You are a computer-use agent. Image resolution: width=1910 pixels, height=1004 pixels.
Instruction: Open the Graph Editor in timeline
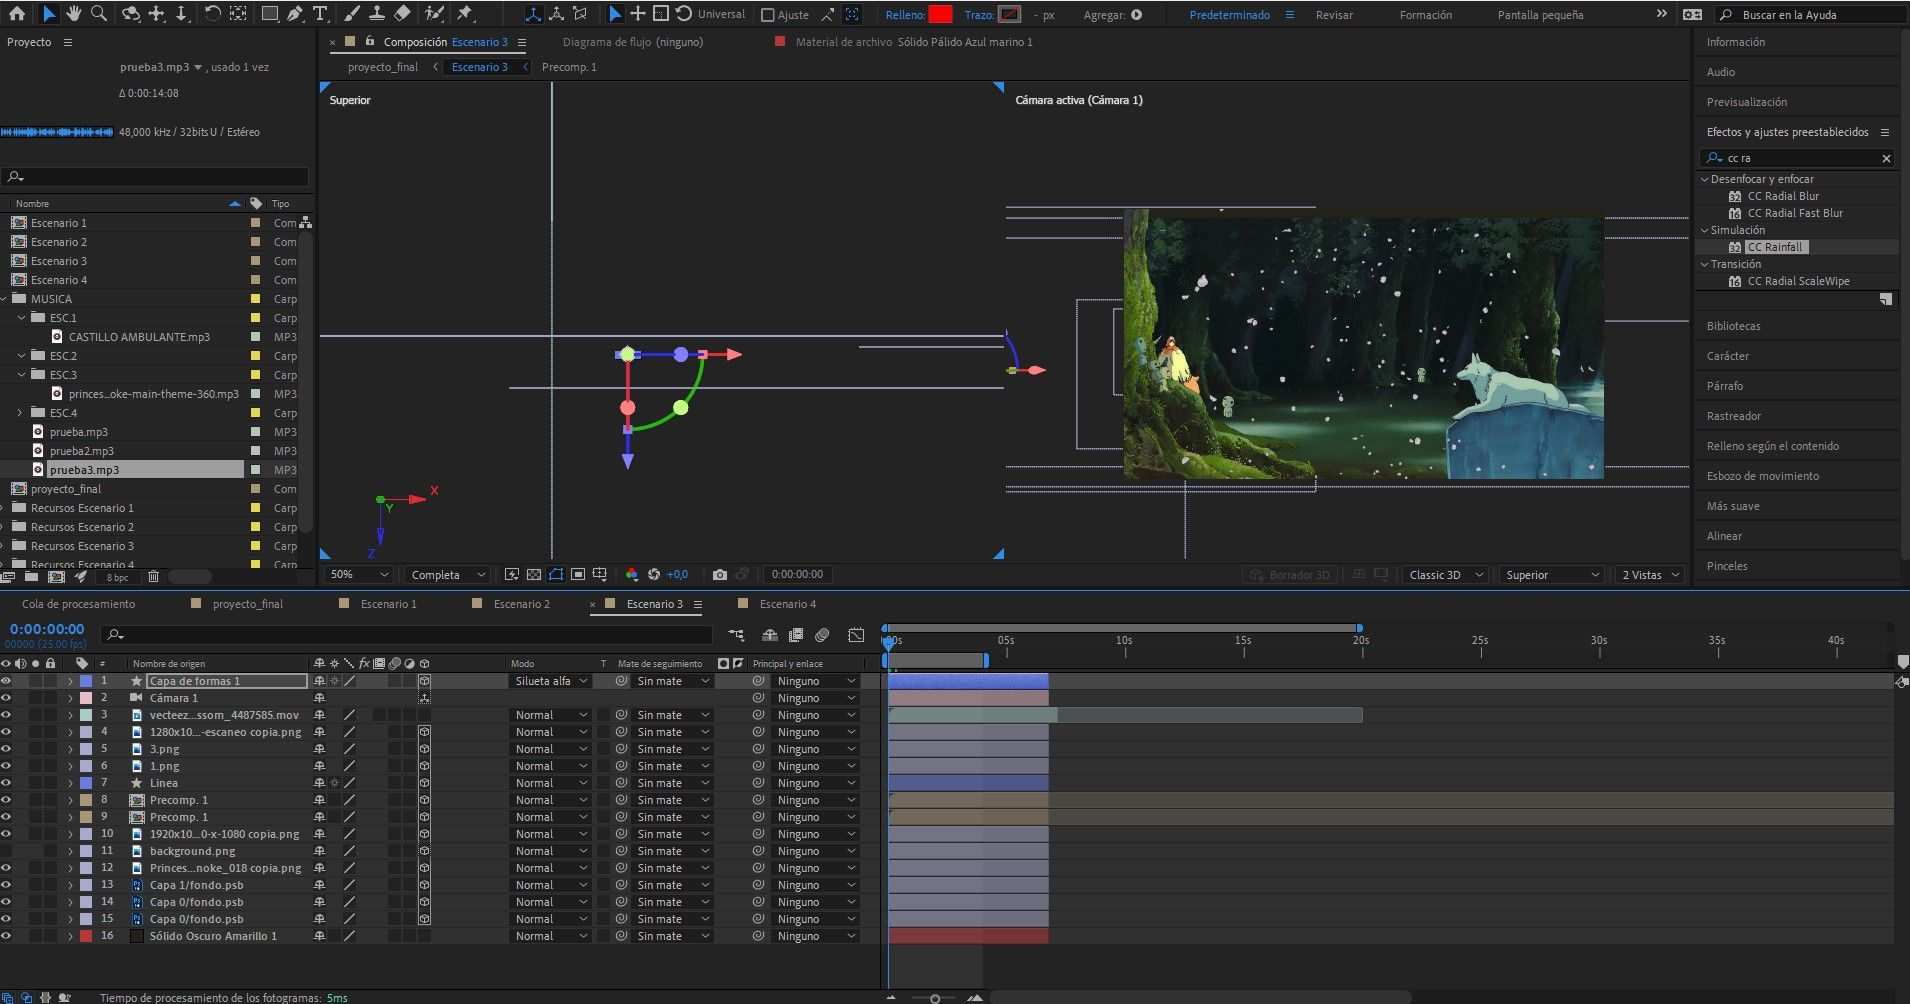856,635
